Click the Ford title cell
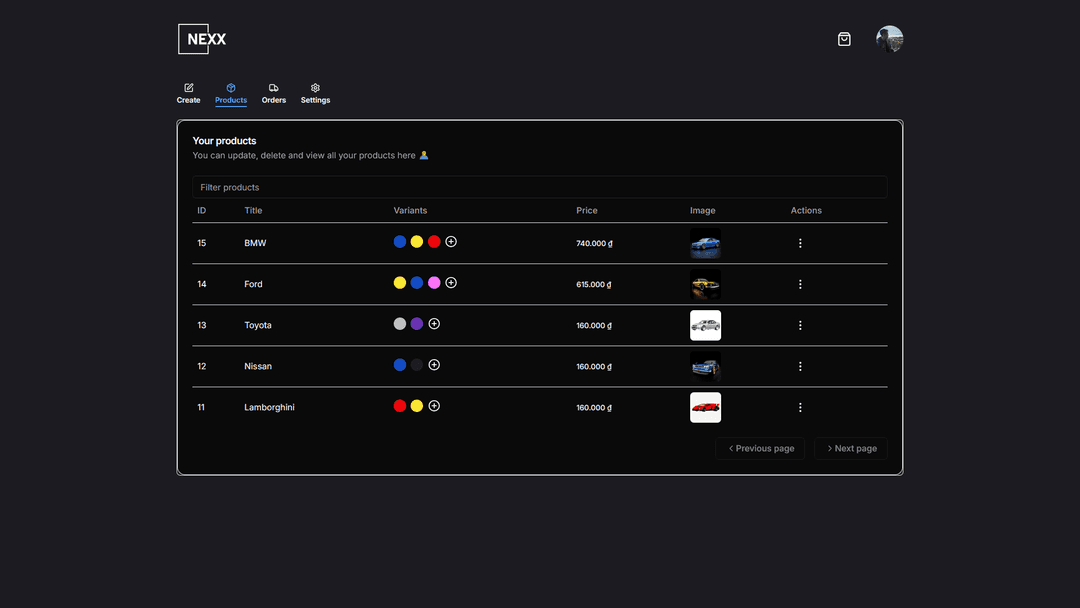Viewport: 1080px width, 608px height. (253, 284)
